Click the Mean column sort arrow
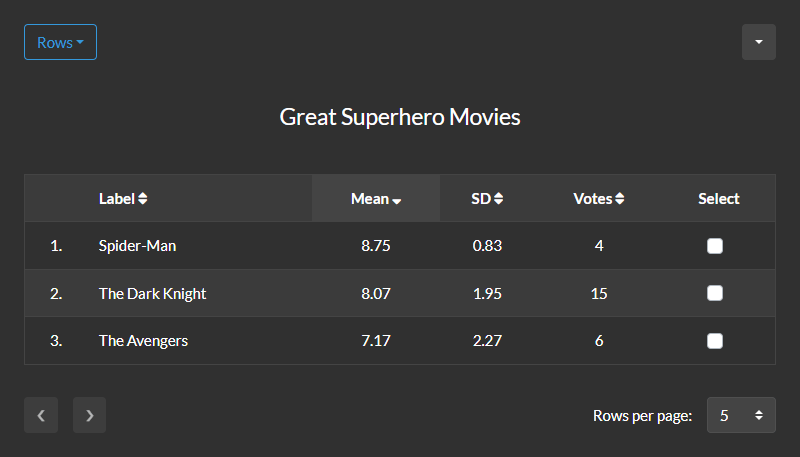 tap(397, 200)
